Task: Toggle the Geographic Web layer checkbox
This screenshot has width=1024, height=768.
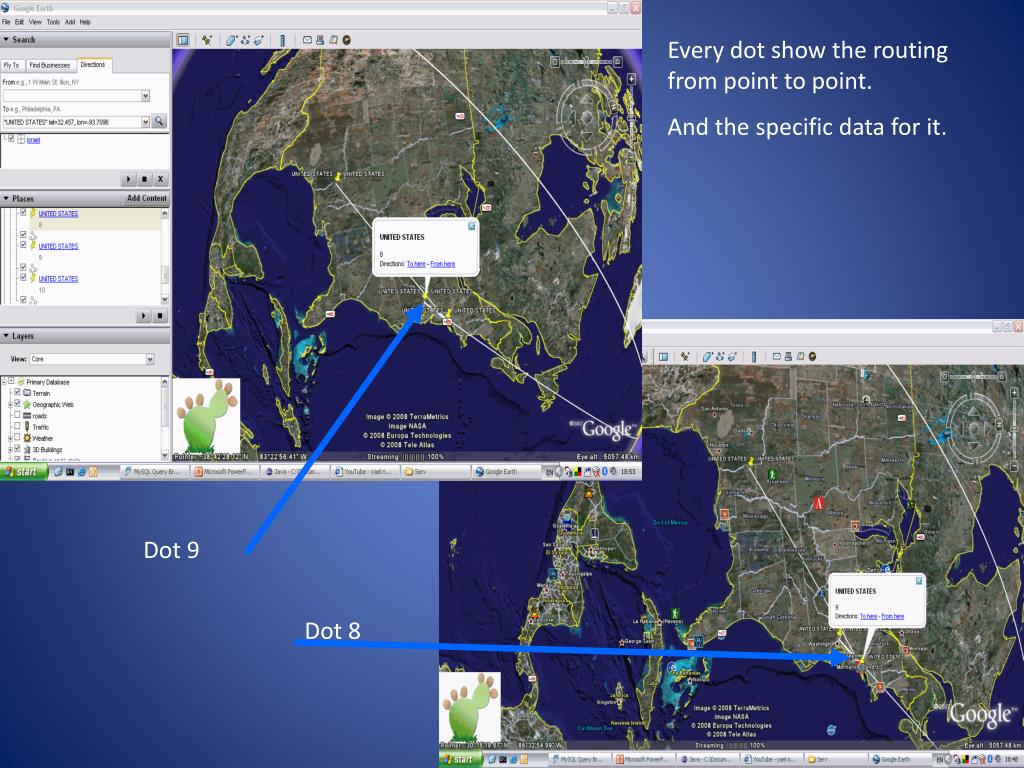Action: [x=18, y=404]
